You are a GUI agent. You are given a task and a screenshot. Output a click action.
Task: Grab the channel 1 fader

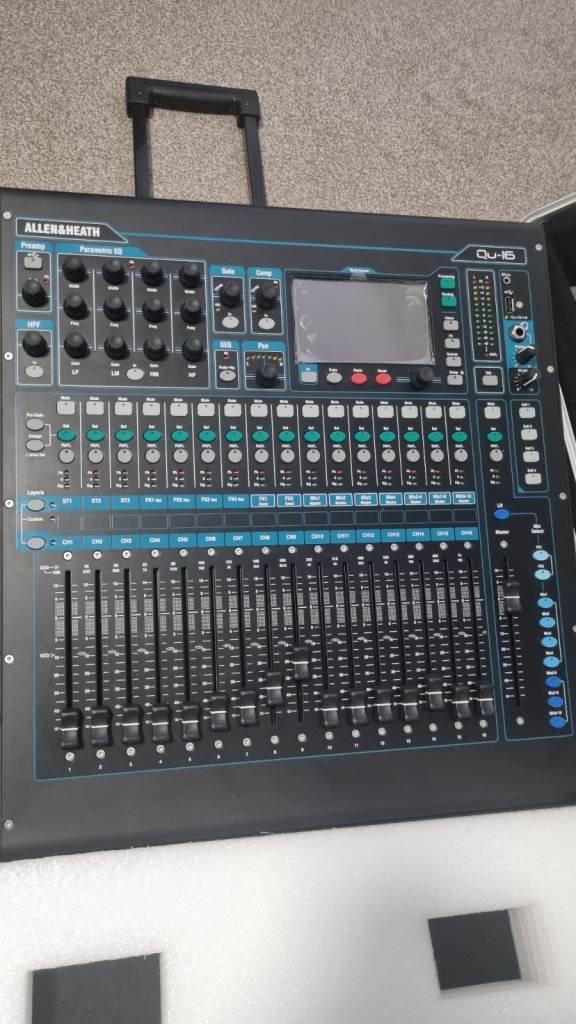point(70,727)
